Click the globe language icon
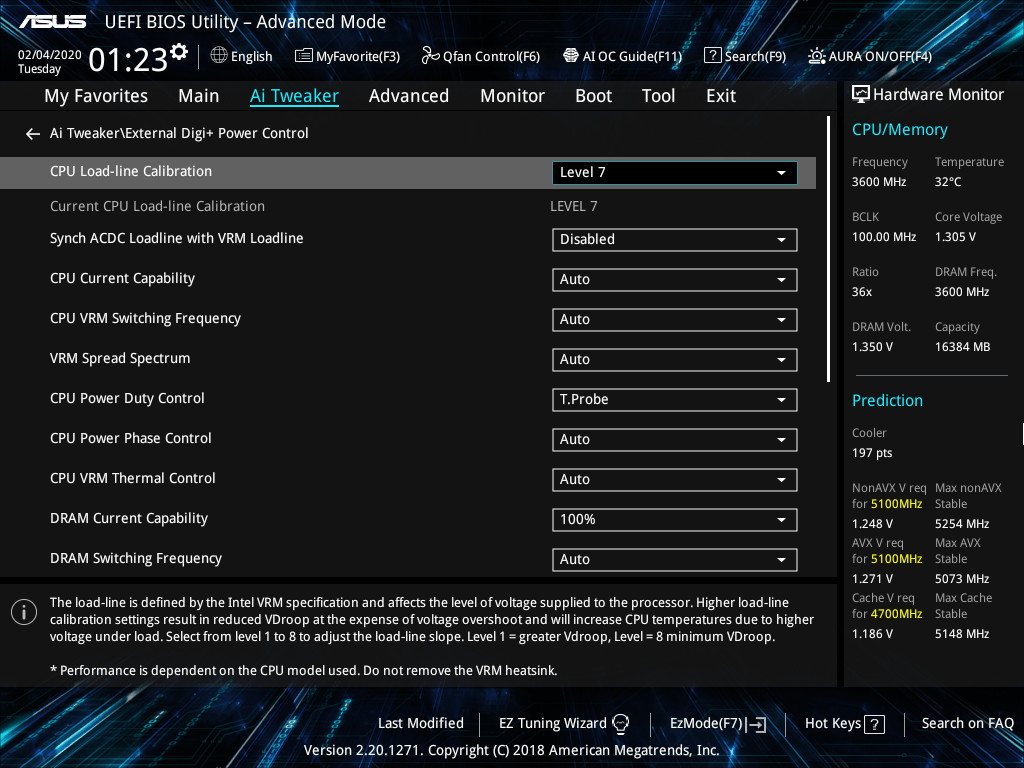The height and width of the screenshot is (768, 1024). 219,56
